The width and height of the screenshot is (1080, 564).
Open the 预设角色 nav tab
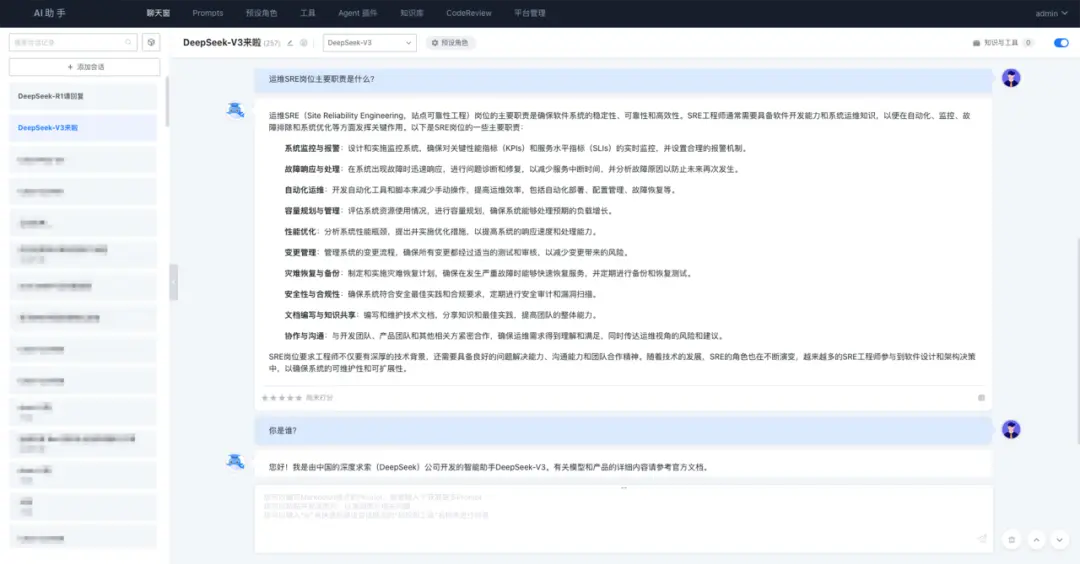pyautogui.click(x=261, y=13)
